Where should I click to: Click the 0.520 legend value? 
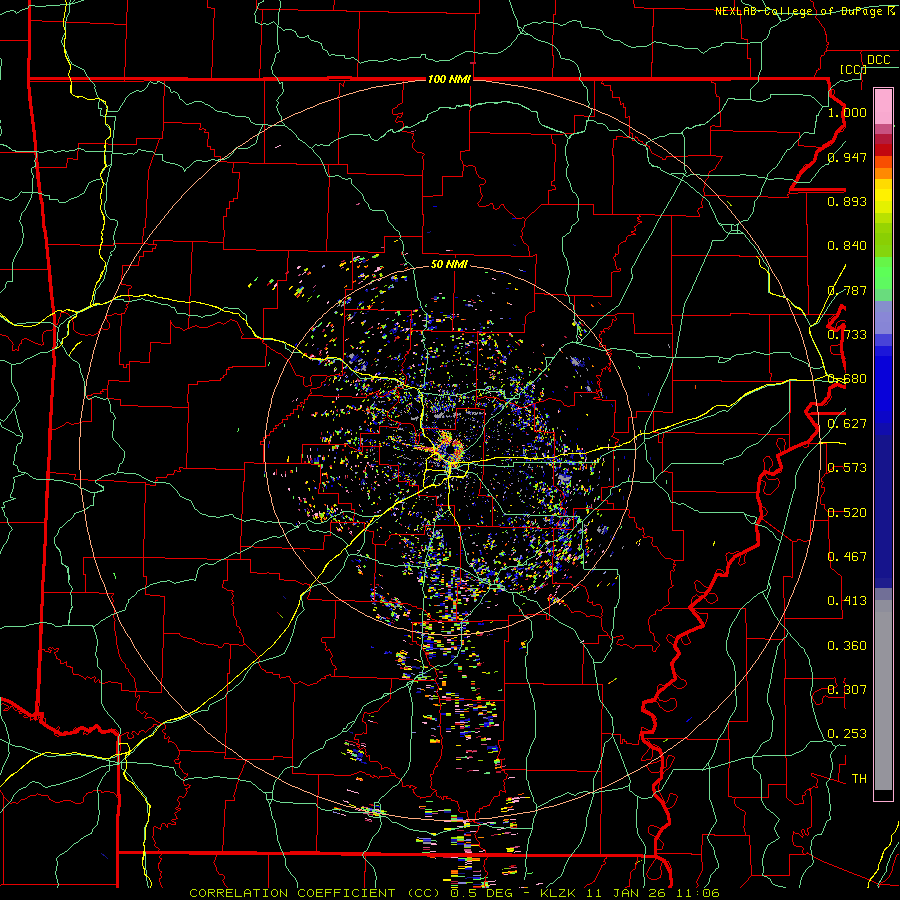[x=847, y=513]
